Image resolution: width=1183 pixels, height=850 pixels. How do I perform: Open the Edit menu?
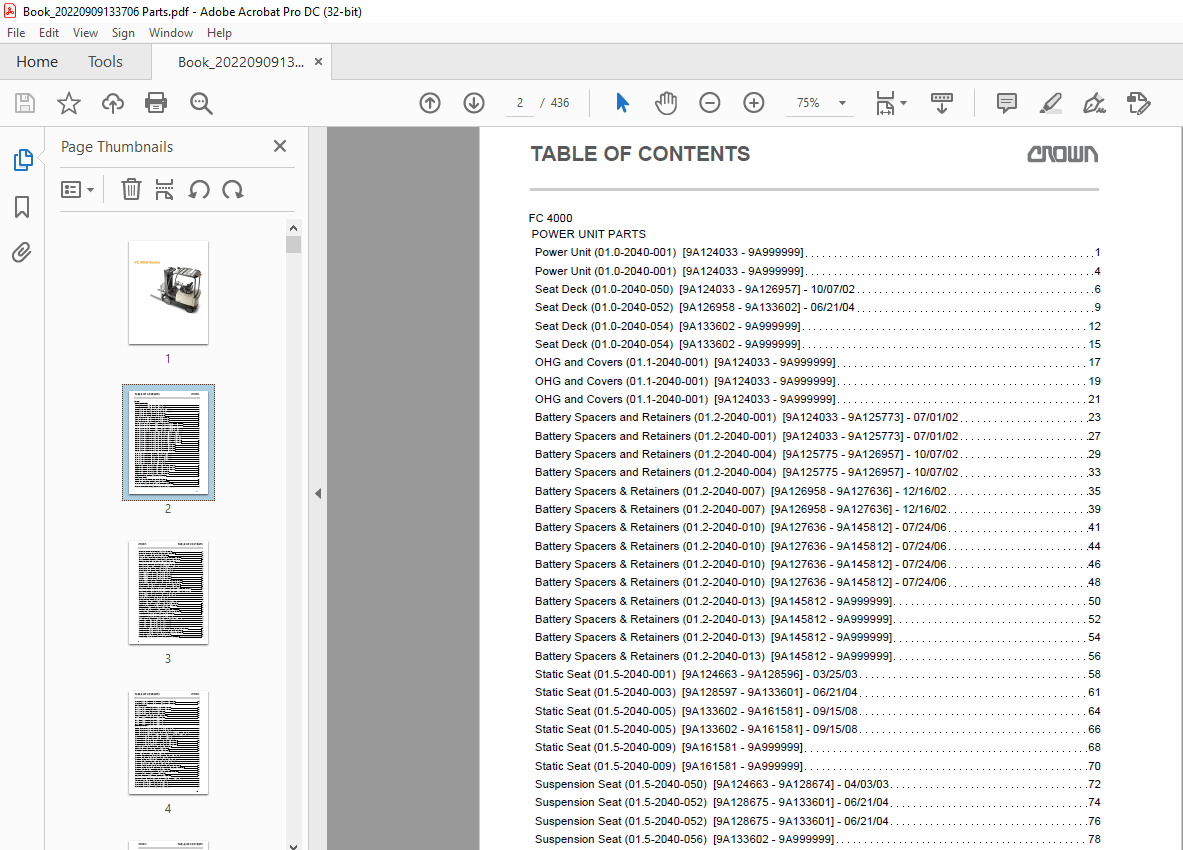[x=49, y=33]
